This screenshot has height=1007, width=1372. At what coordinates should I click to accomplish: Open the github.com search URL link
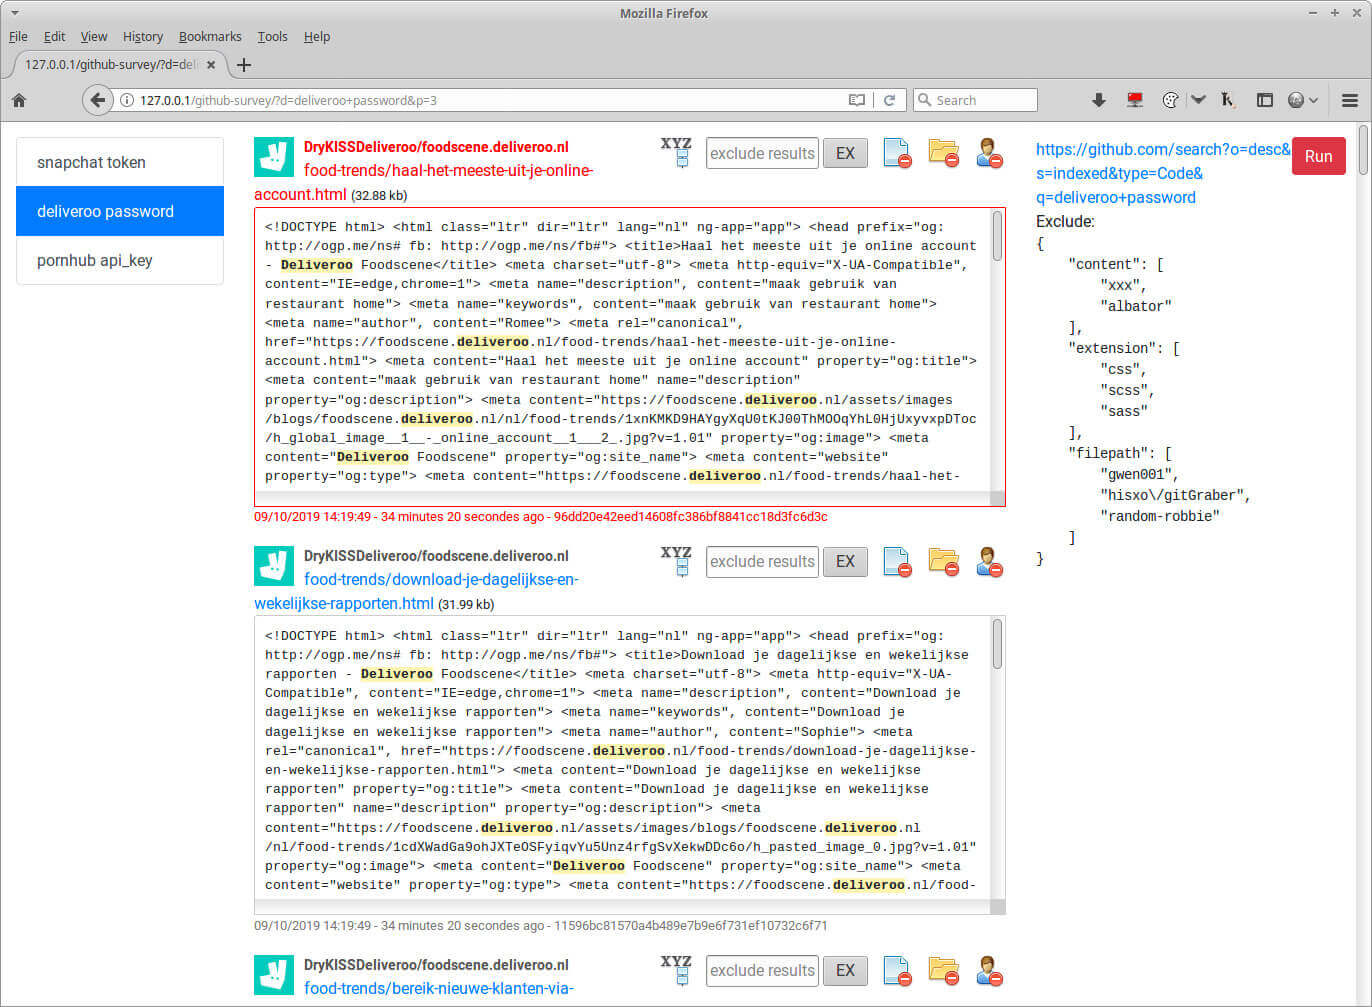1163,173
